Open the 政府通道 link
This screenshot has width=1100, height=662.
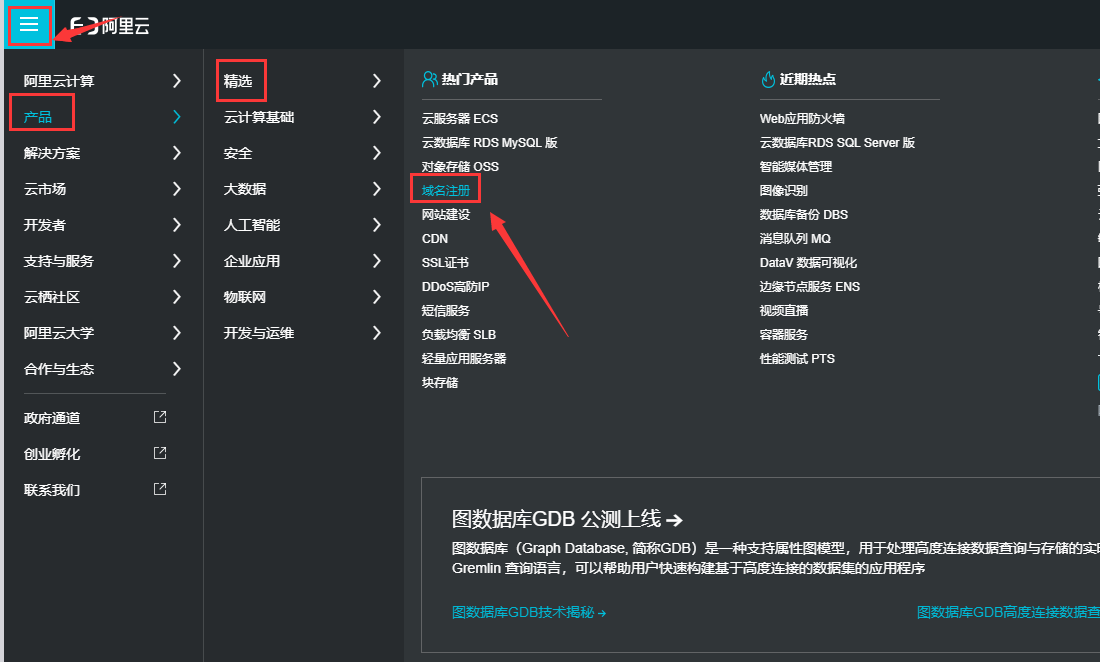52,418
